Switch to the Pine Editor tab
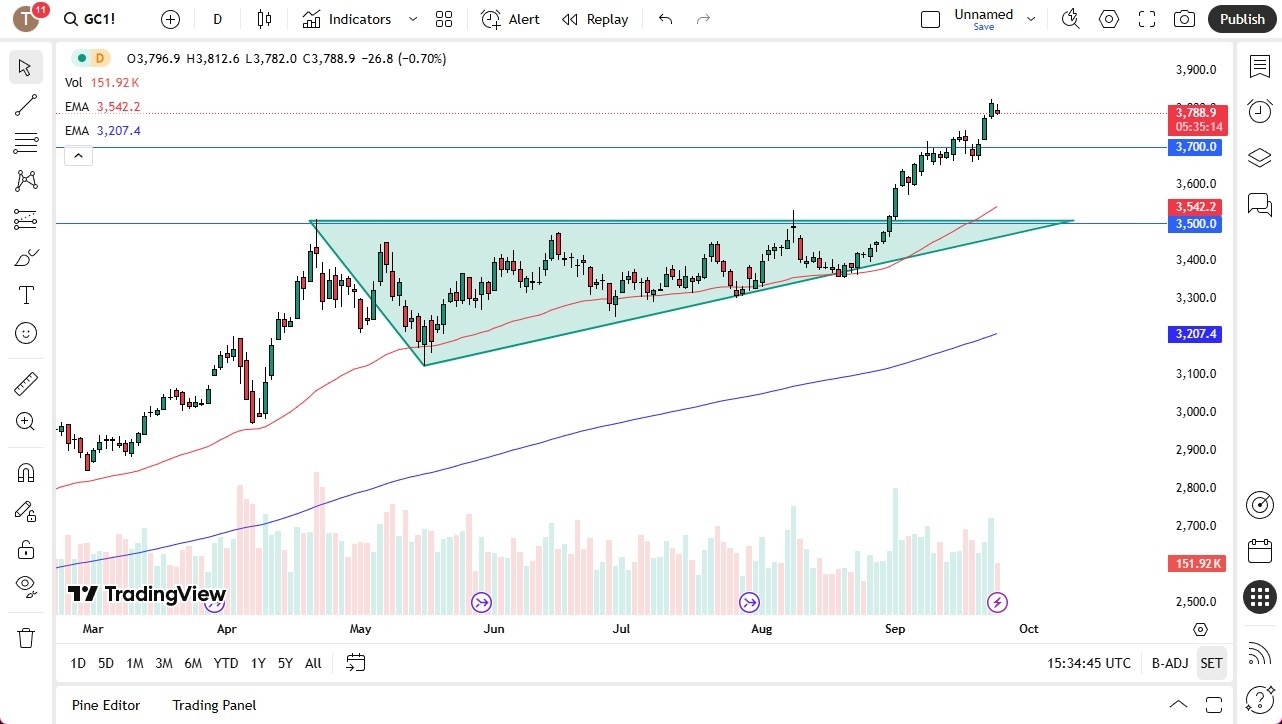 click(105, 705)
